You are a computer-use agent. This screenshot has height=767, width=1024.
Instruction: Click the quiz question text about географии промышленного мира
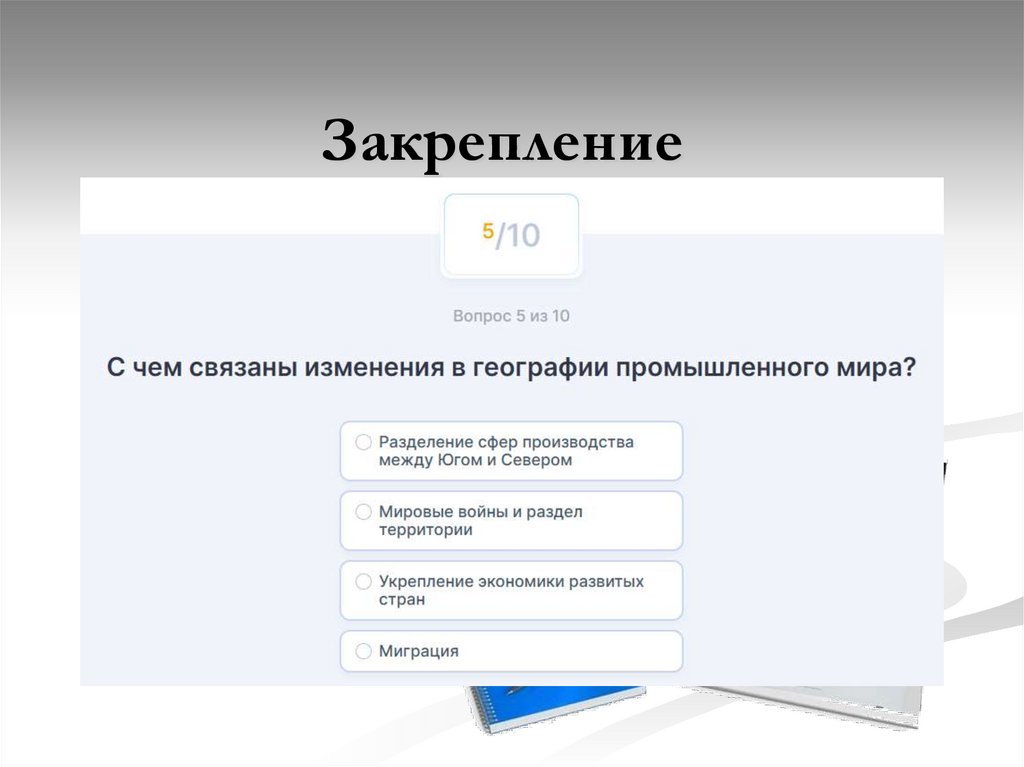click(x=511, y=366)
